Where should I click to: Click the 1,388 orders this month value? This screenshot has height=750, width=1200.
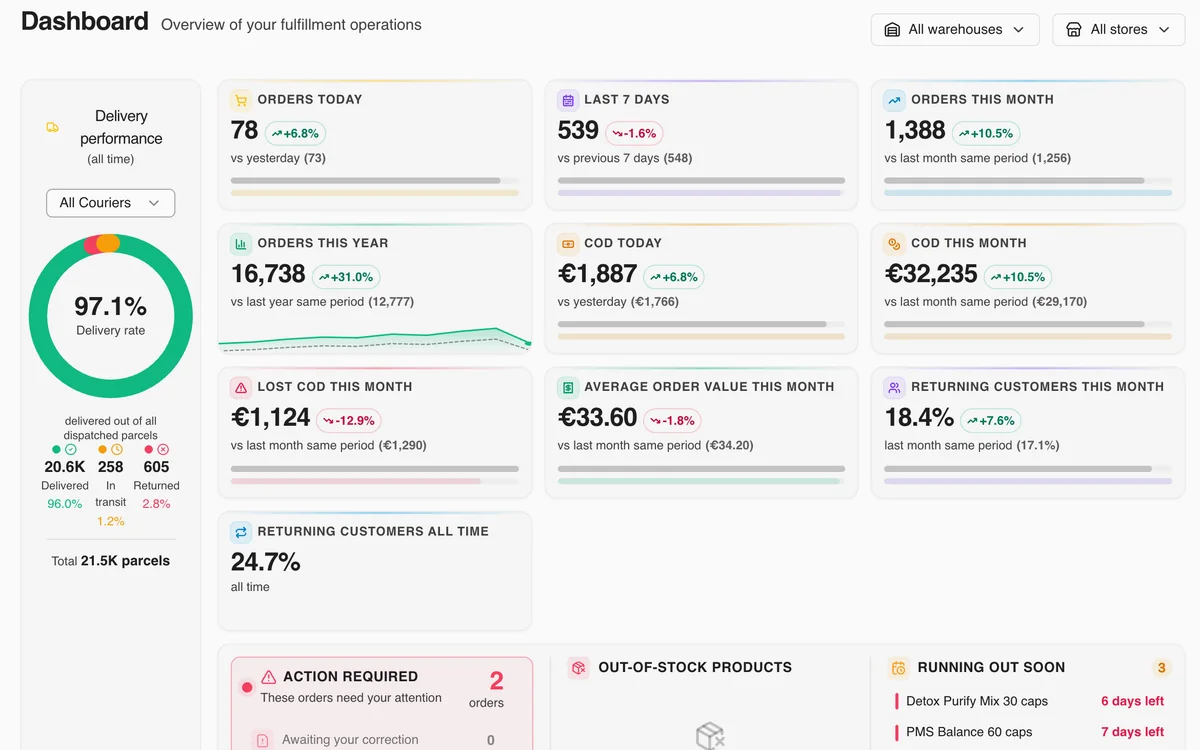[x=915, y=130]
